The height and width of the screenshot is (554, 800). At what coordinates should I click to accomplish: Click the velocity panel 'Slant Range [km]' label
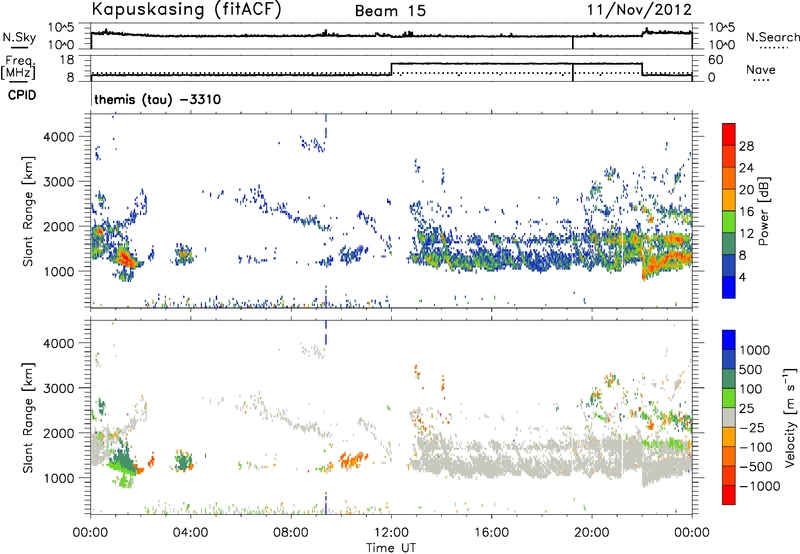click(x=28, y=417)
